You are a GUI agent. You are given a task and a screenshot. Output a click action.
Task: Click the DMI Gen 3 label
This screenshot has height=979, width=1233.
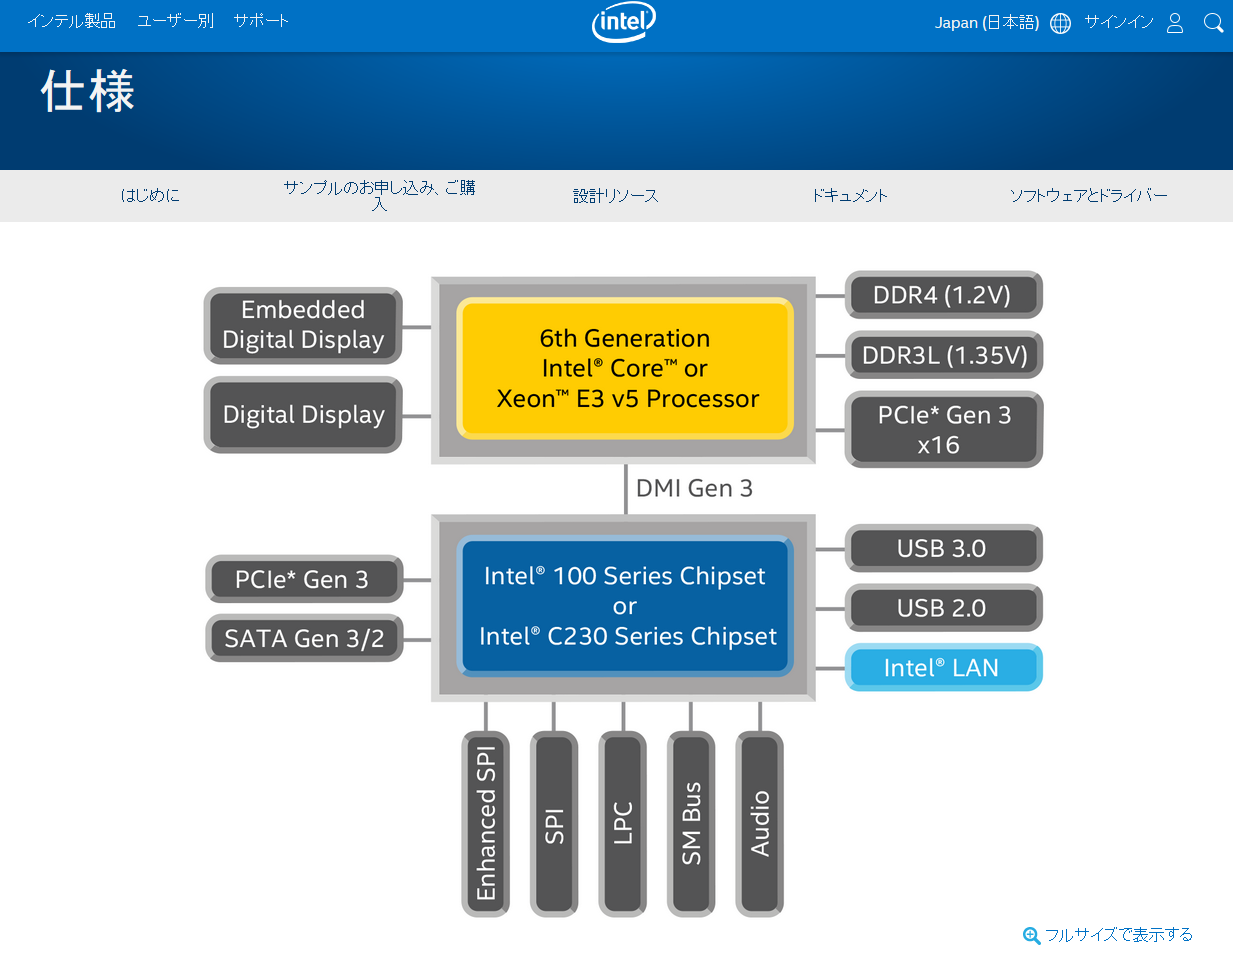point(694,488)
